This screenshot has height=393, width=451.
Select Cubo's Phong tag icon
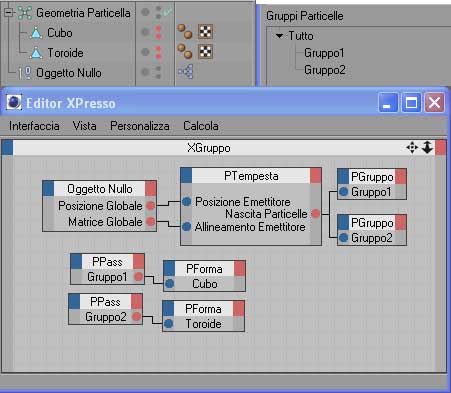click(185, 32)
